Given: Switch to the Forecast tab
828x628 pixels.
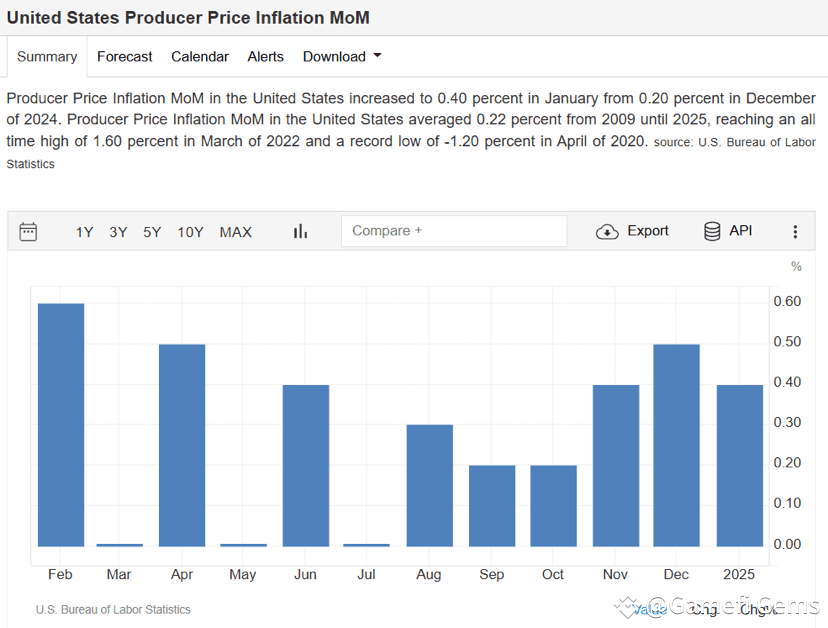Looking at the screenshot, I should tap(124, 57).
